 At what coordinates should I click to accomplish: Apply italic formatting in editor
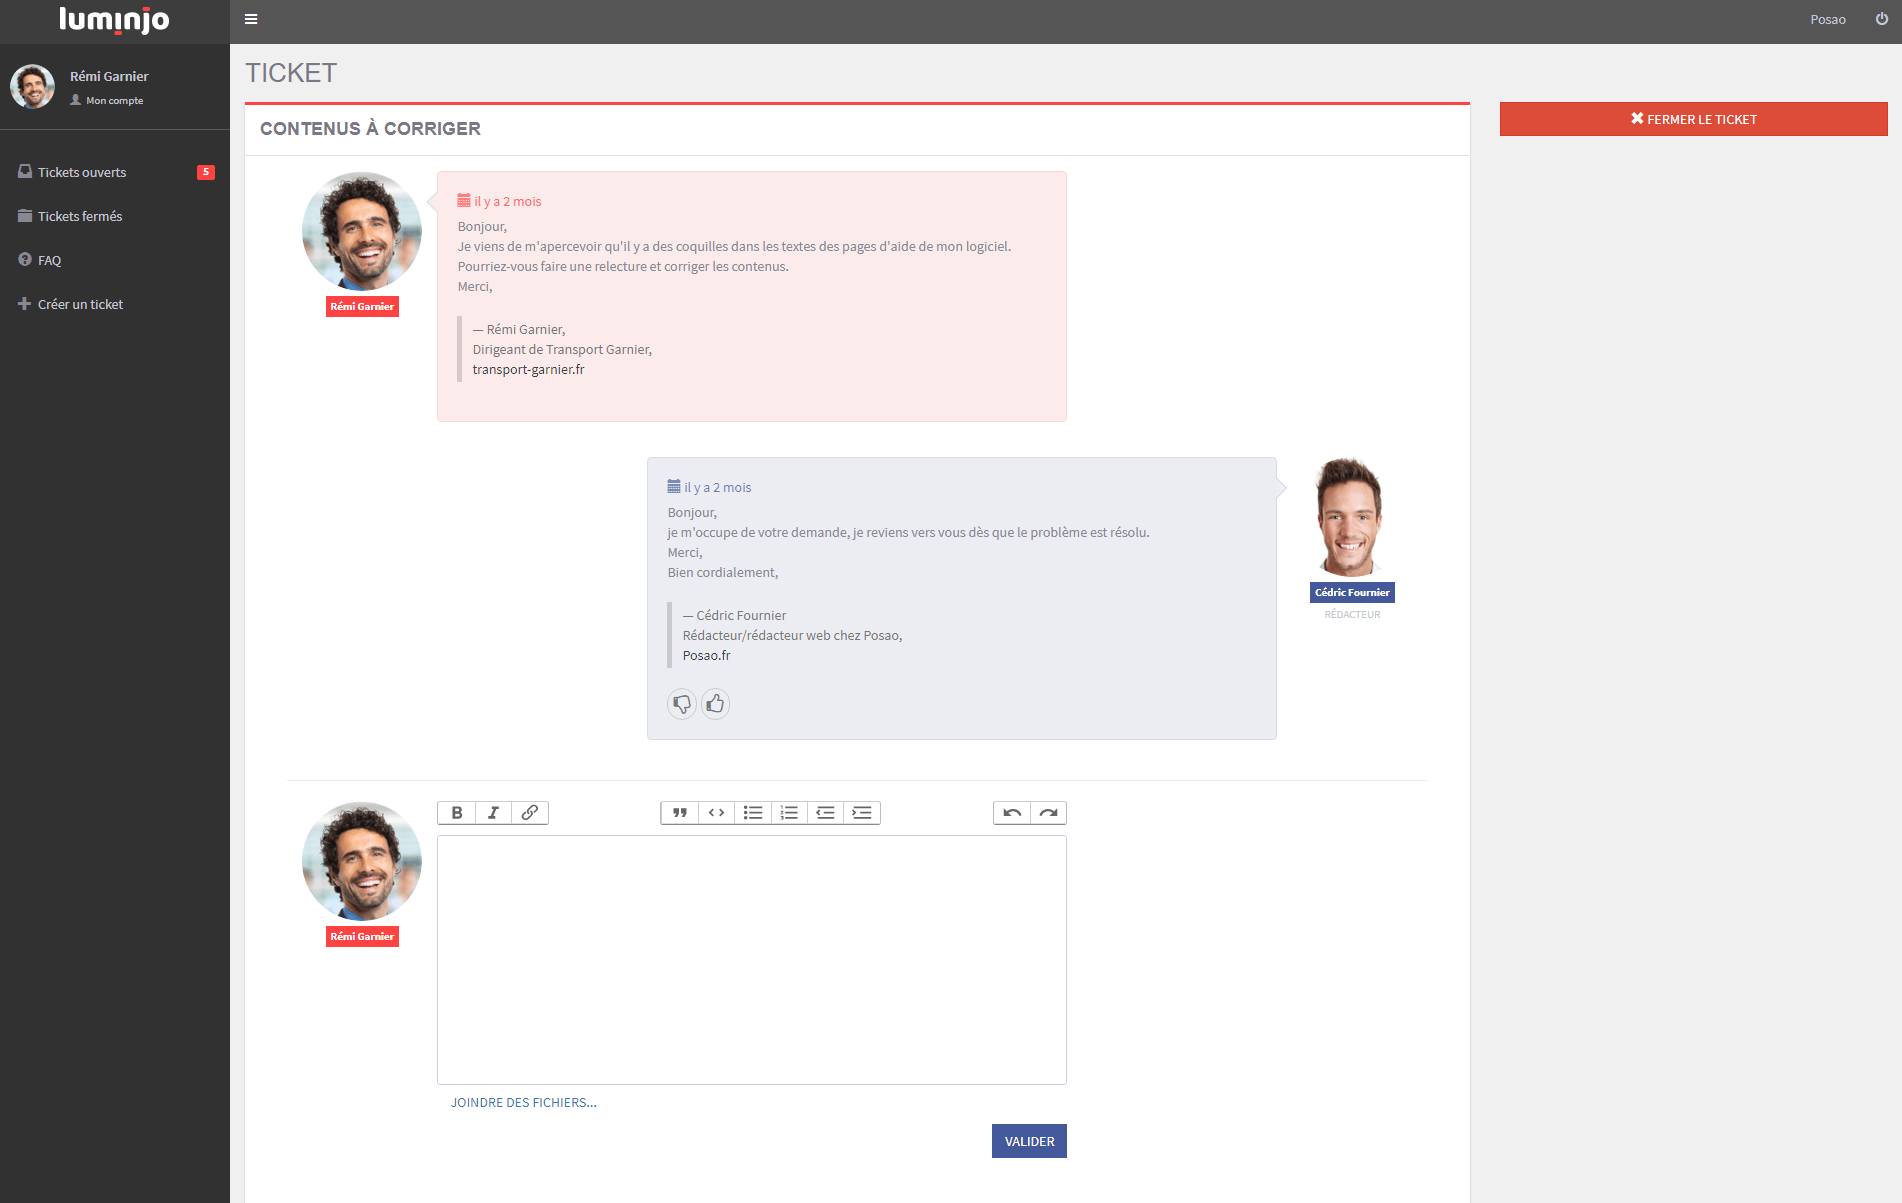coord(493,813)
